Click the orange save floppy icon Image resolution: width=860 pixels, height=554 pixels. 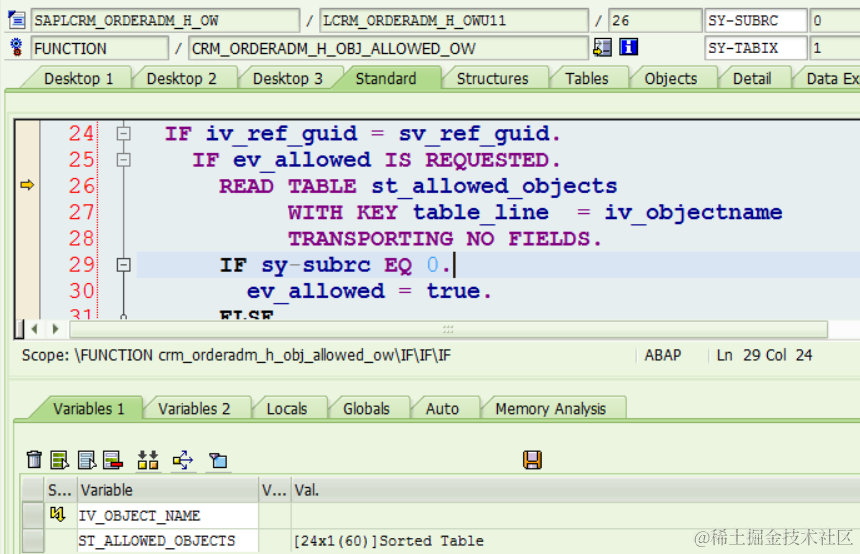click(532, 460)
